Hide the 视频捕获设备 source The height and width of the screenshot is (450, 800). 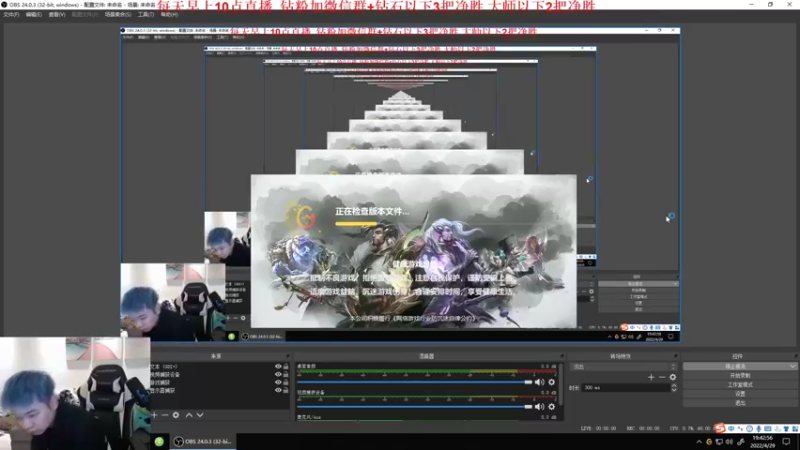tap(278, 374)
